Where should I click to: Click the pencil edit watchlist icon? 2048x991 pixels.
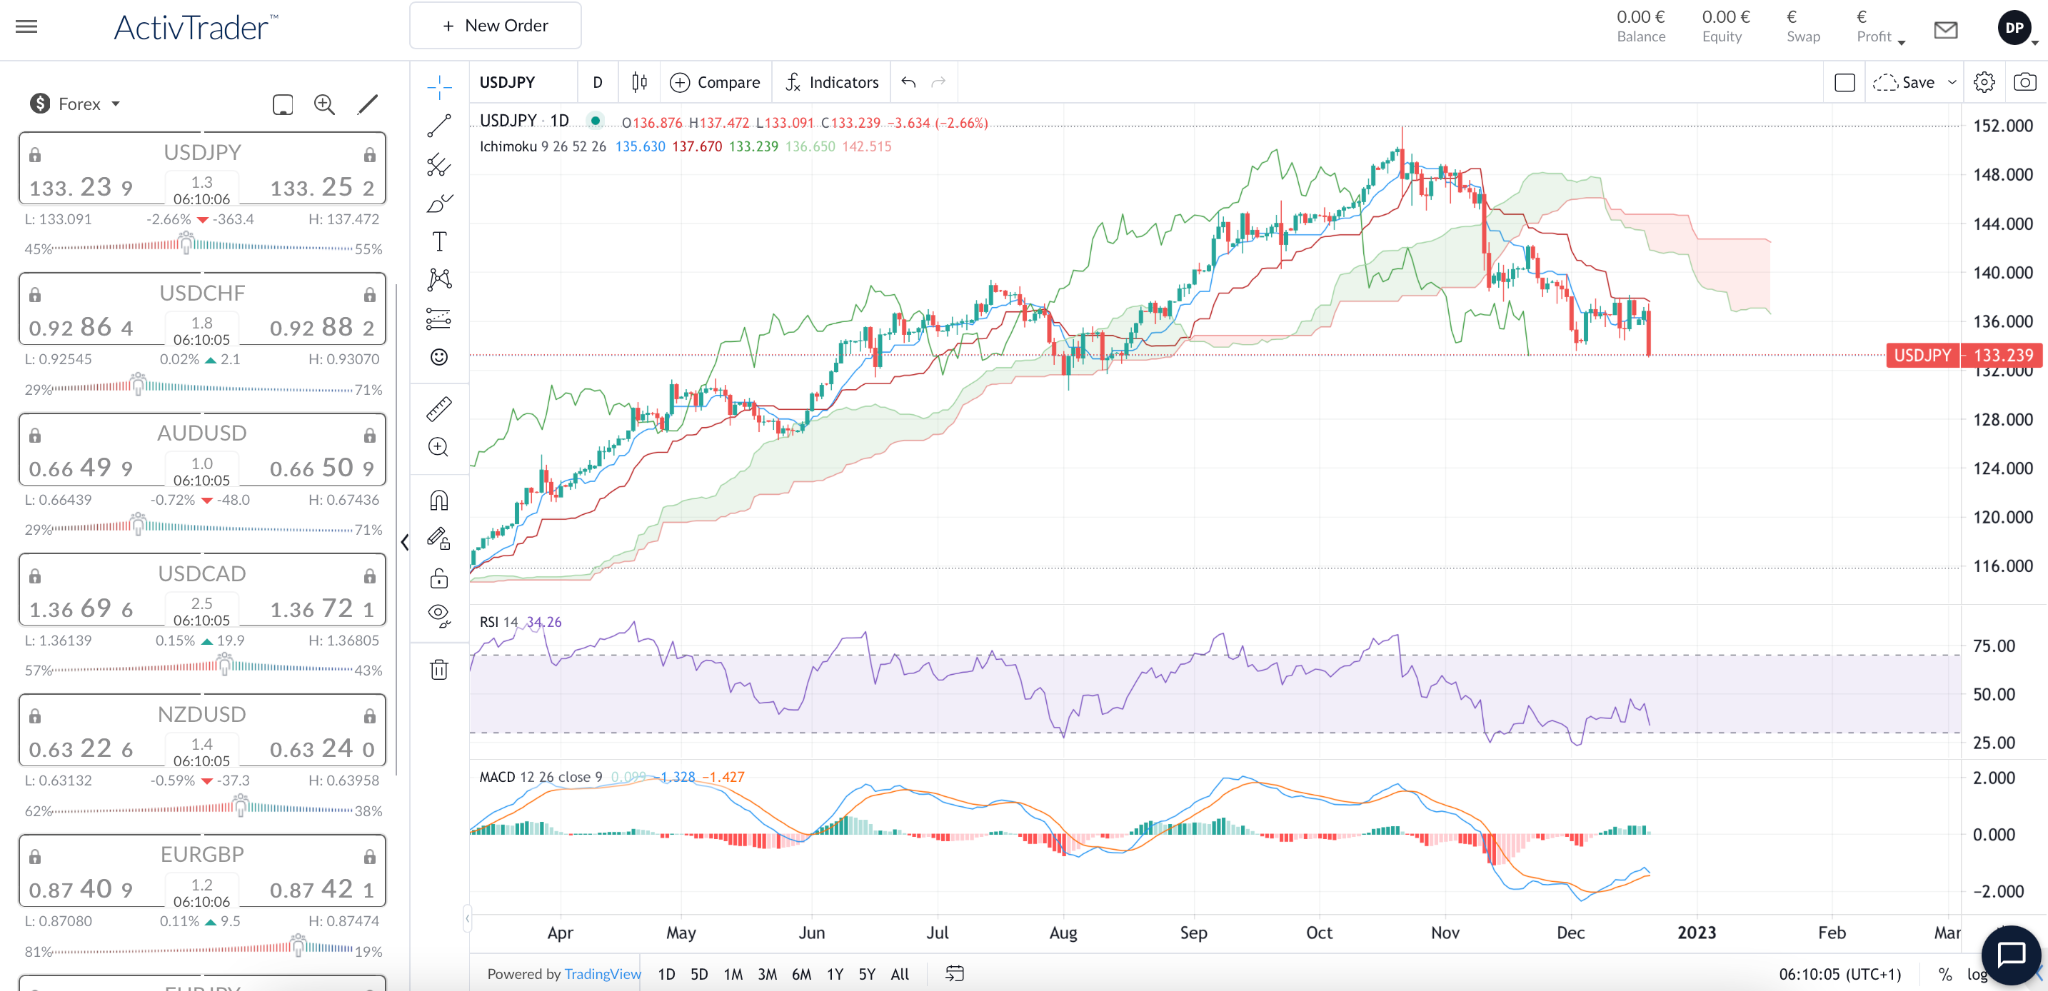pyautogui.click(x=368, y=104)
